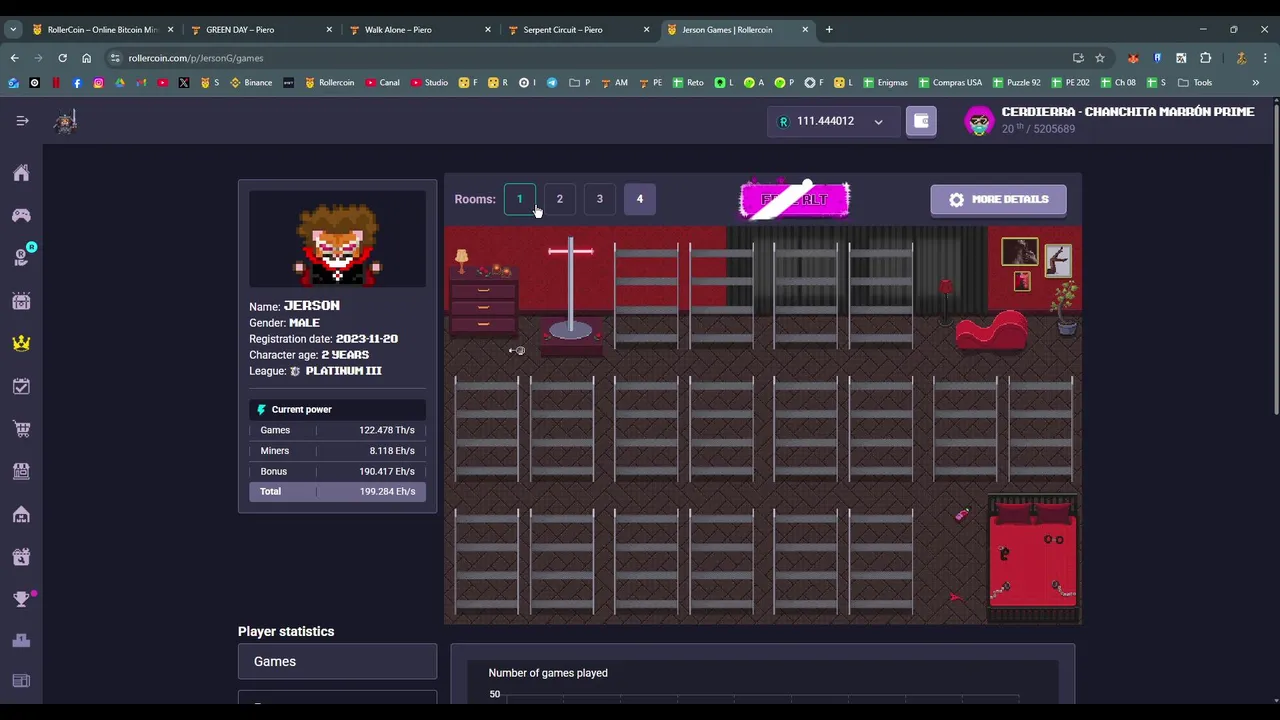Click the MORE DETAILS button
The image size is (1280, 720).
[998, 199]
